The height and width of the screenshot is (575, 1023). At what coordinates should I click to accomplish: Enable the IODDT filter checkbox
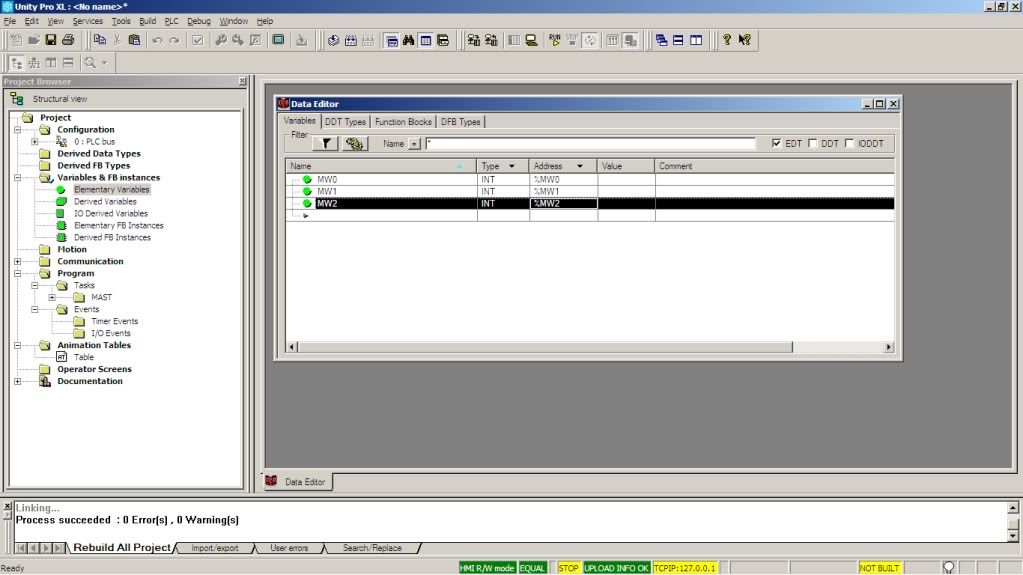pos(849,143)
